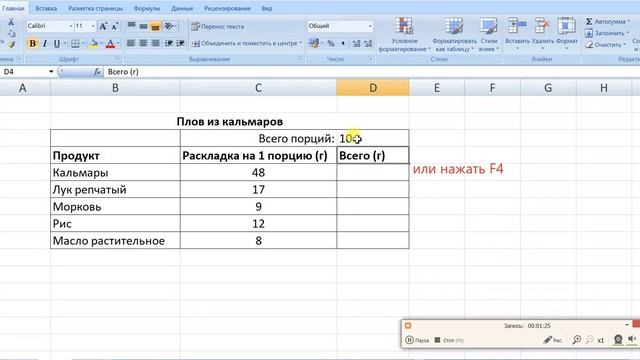Apply percent style format
640x360 pixels.
(x=331, y=43)
